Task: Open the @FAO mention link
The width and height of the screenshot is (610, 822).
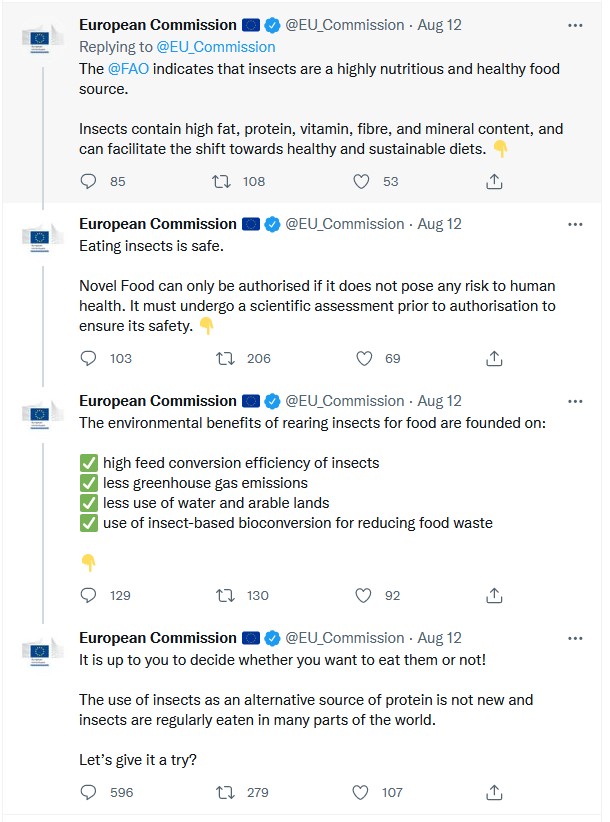Action: coord(128,69)
